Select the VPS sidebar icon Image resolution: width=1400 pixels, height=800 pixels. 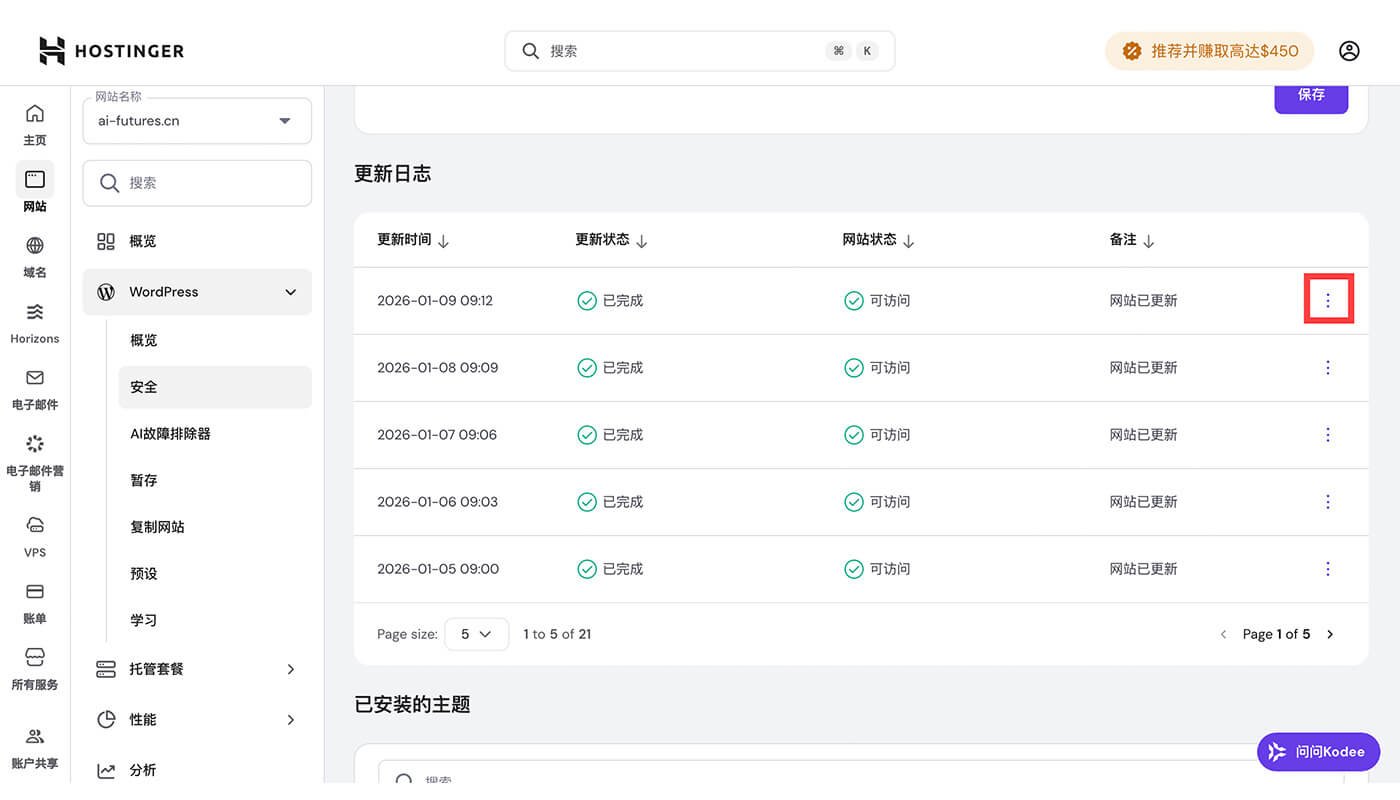[35, 537]
